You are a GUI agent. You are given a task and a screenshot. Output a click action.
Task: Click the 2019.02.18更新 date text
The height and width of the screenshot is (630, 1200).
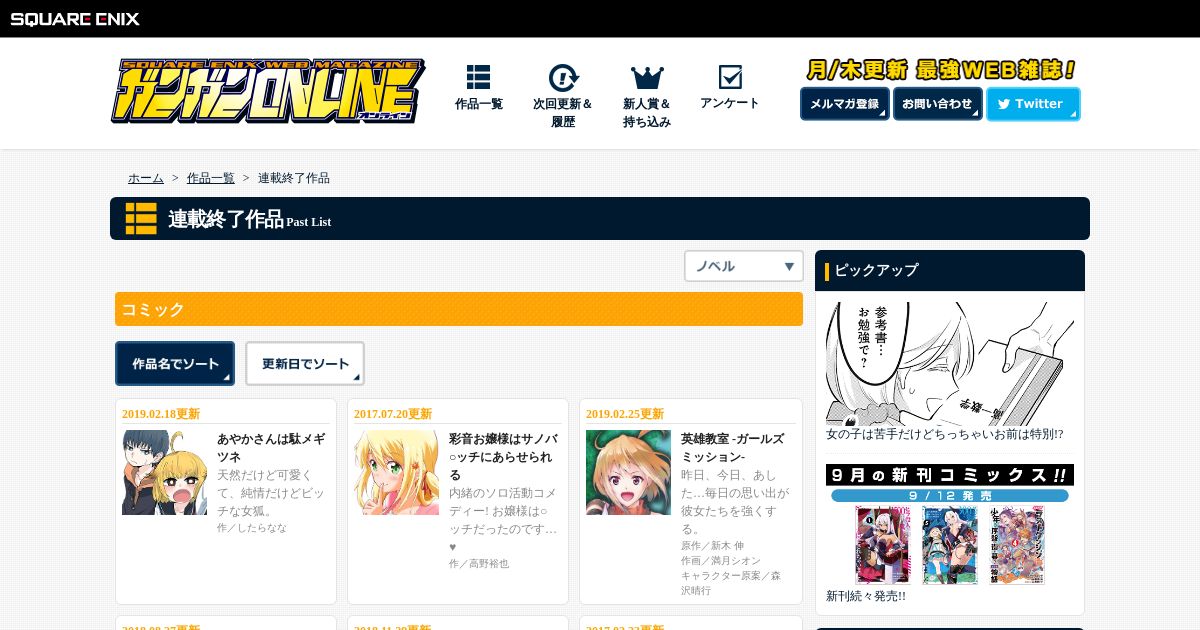pyautogui.click(x=161, y=414)
